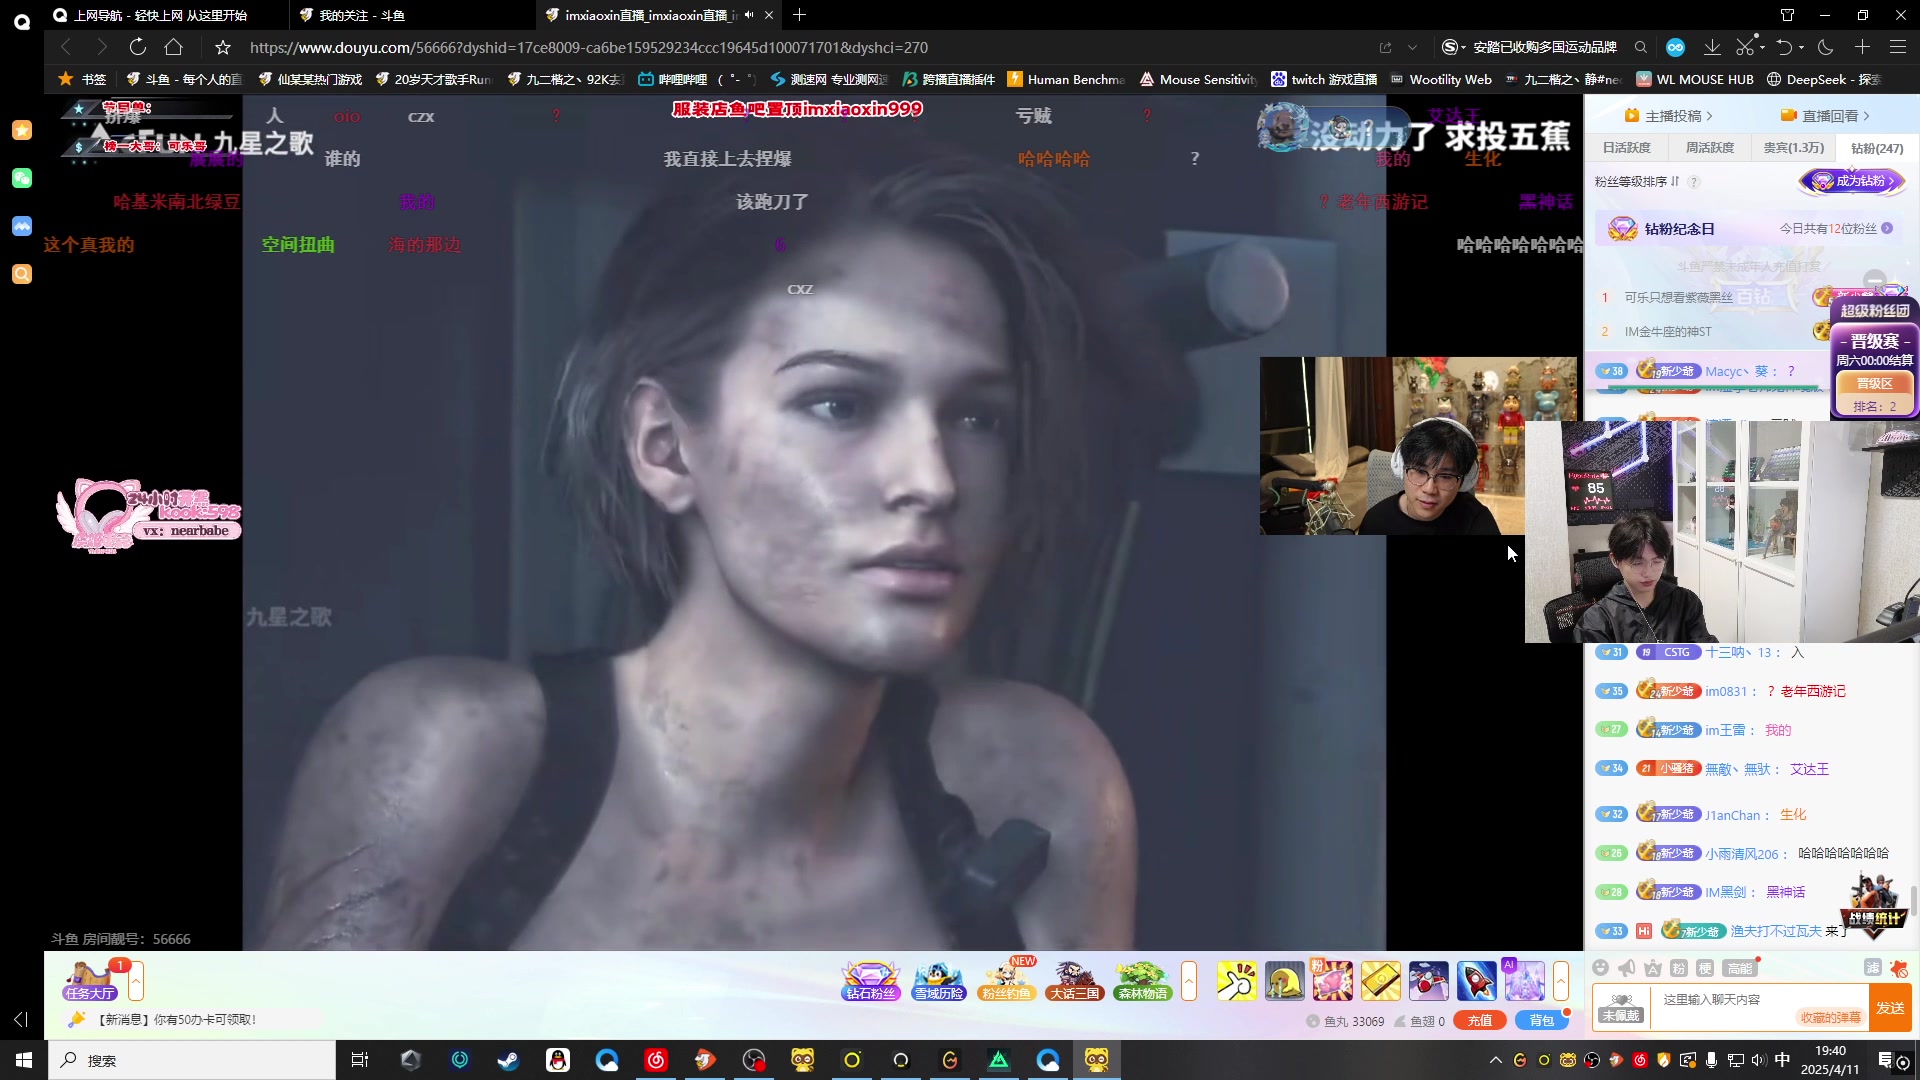Open a new browser tab
Image resolution: width=1920 pixels, height=1080 pixels.
tap(799, 15)
